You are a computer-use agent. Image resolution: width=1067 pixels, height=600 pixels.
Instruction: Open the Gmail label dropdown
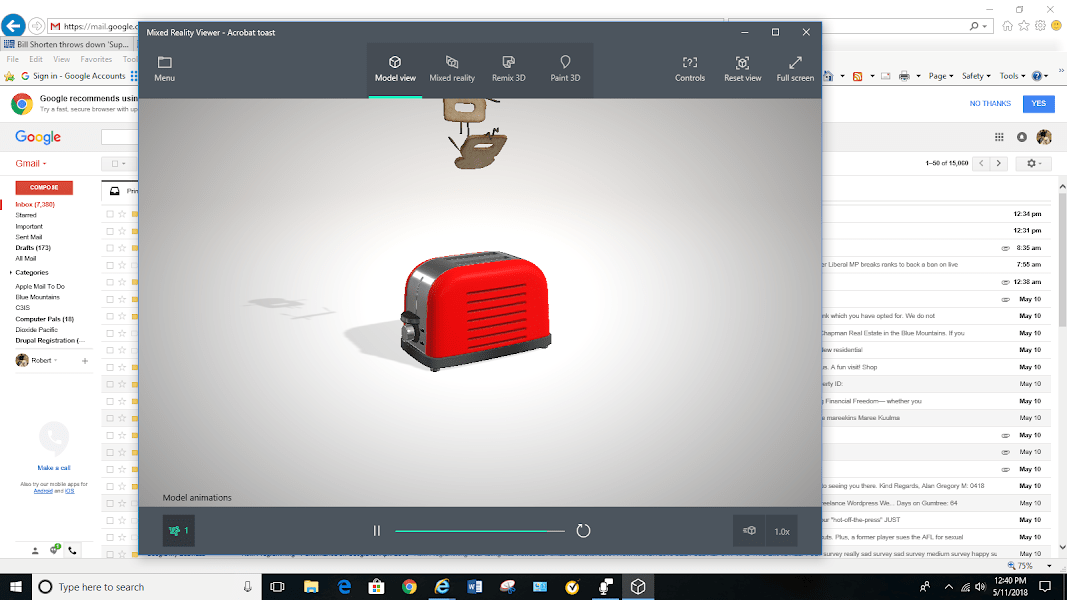[31, 163]
